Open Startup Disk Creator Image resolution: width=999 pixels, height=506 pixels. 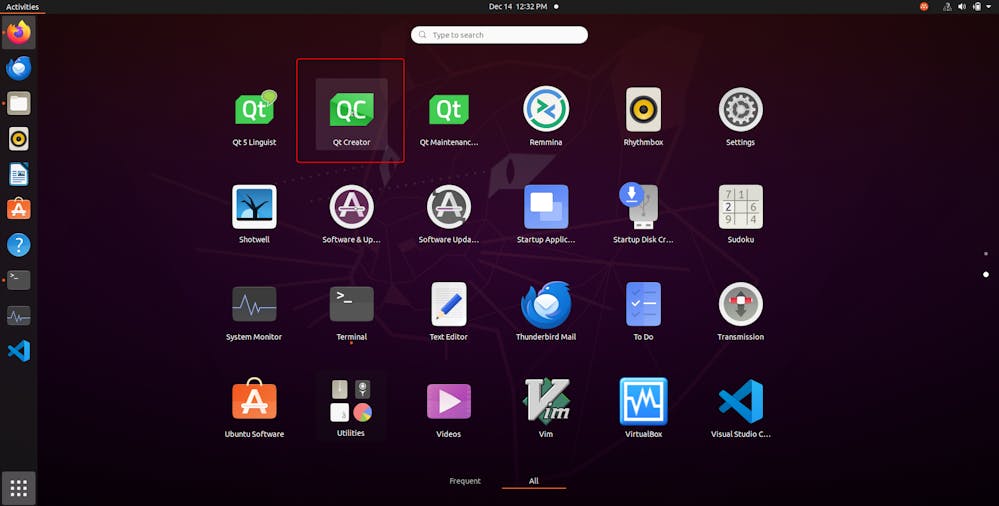tap(643, 215)
